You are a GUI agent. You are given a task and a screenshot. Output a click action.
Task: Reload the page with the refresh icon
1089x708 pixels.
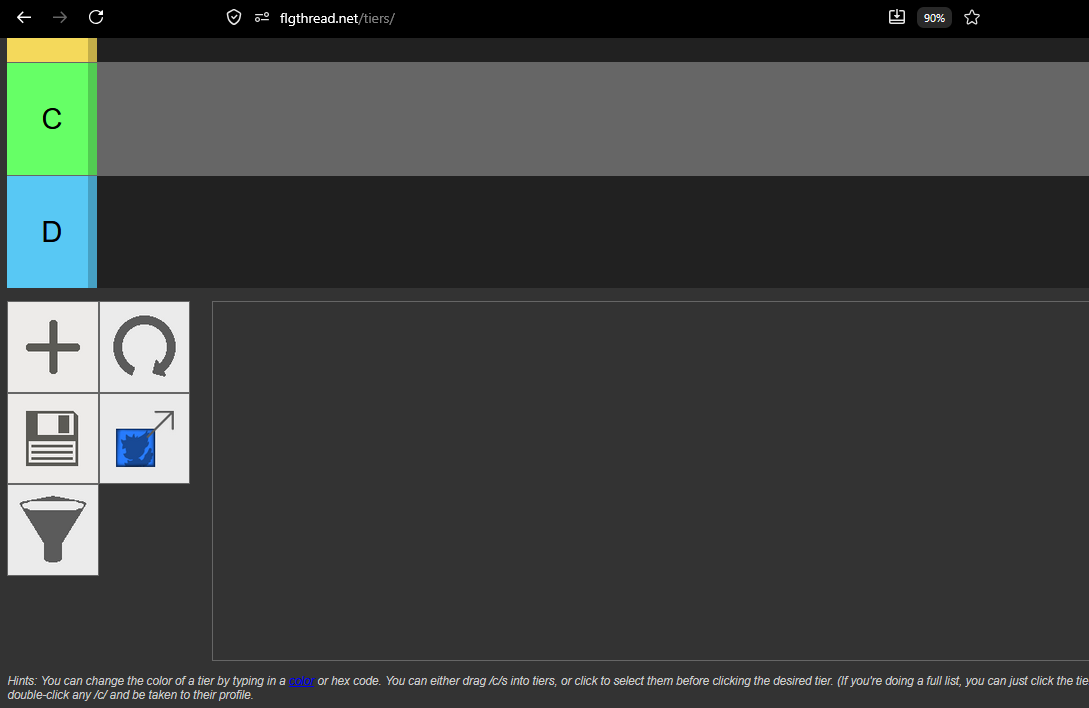pyautogui.click(x=96, y=17)
